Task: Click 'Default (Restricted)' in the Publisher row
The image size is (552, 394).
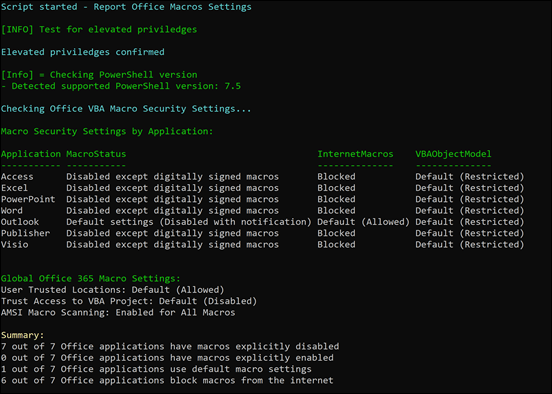Action: point(470,233)
